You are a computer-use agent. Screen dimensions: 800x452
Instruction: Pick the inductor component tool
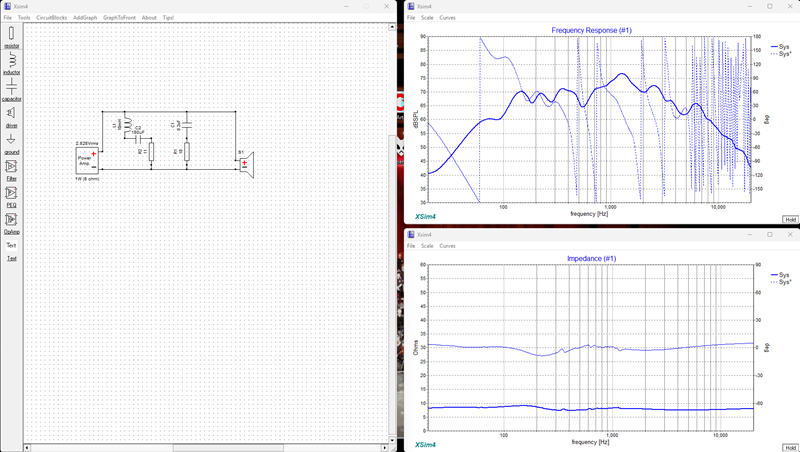coord(11,61)
